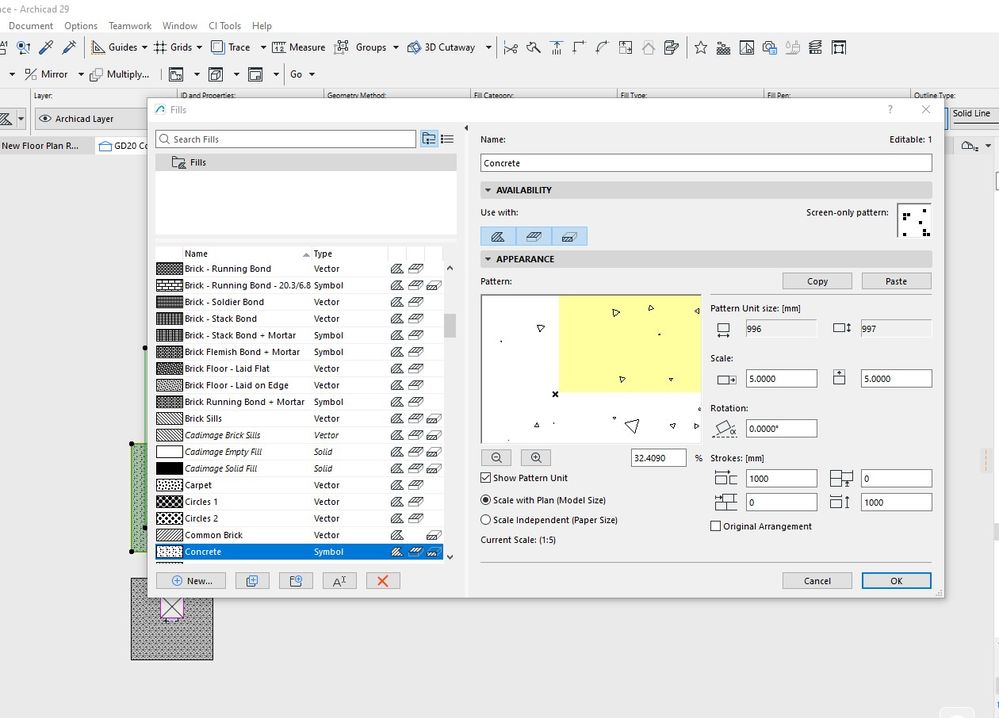Open the Options menu
Viewport: 999px width, 718px height.
pyautogui.click(x=81, y=25)
